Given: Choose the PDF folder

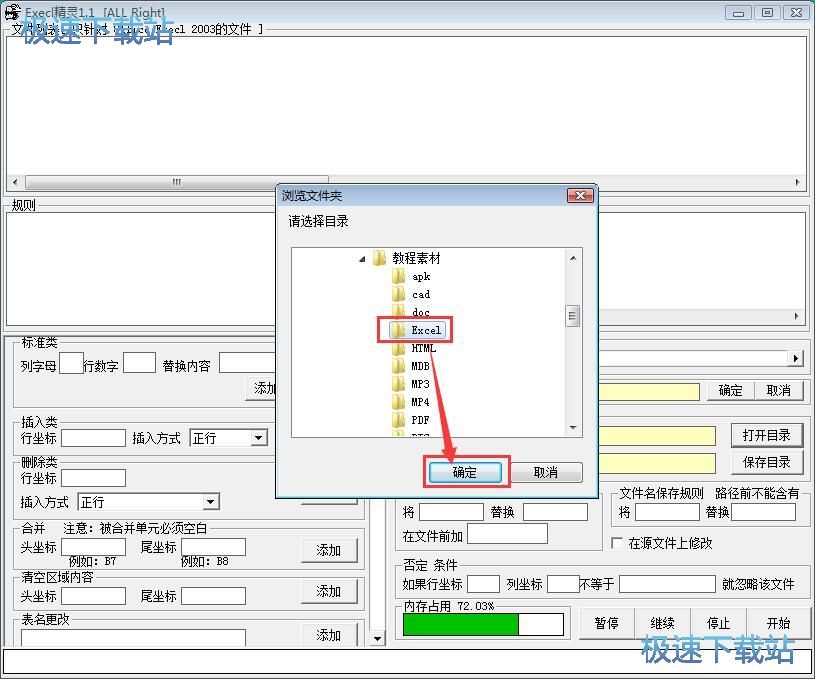Looking at the screenshot, I should (x=420, y=420).
